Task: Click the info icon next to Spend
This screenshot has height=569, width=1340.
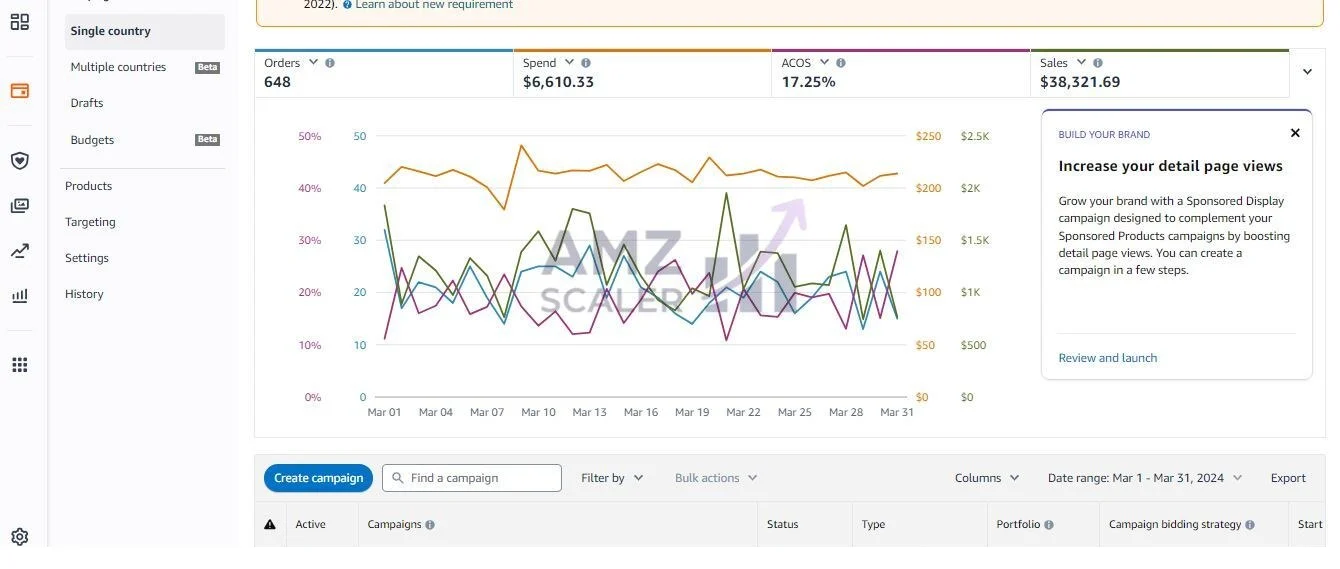Action: pyautogui.click(x=586, y=63)
